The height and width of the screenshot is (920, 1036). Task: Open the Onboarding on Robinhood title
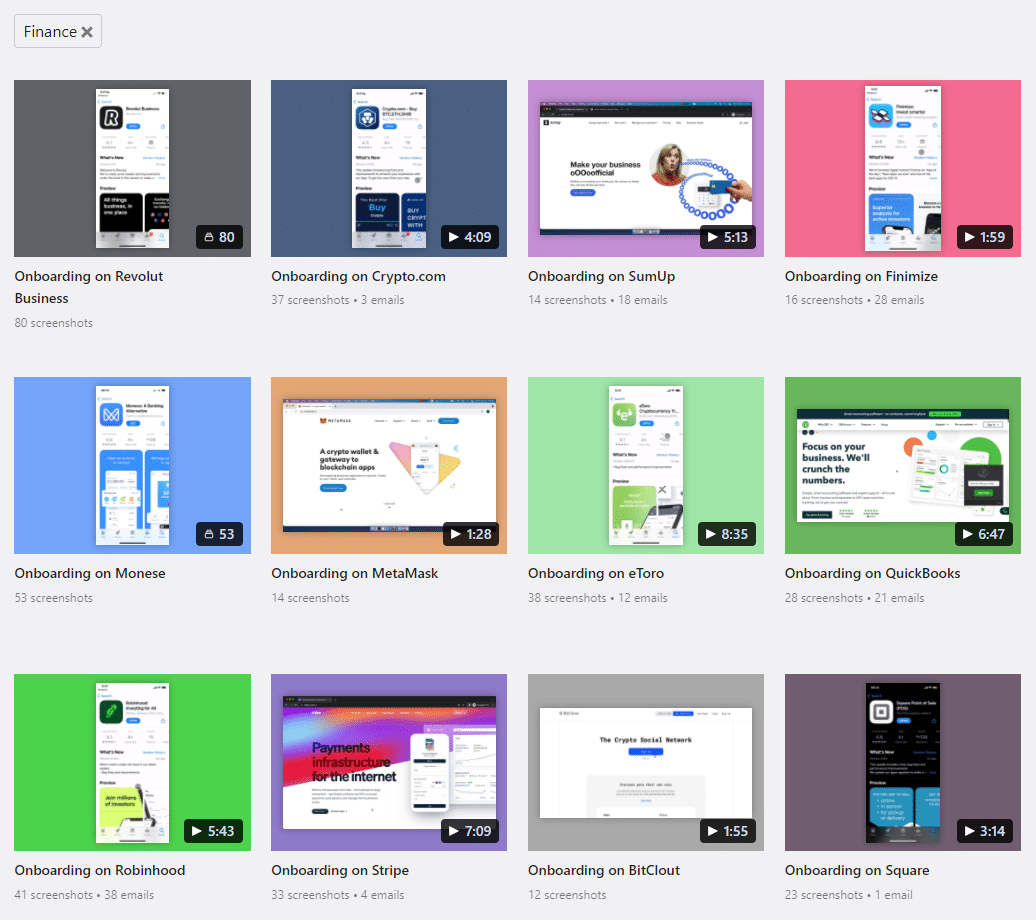pyautogui.click(x=100, y=870)
